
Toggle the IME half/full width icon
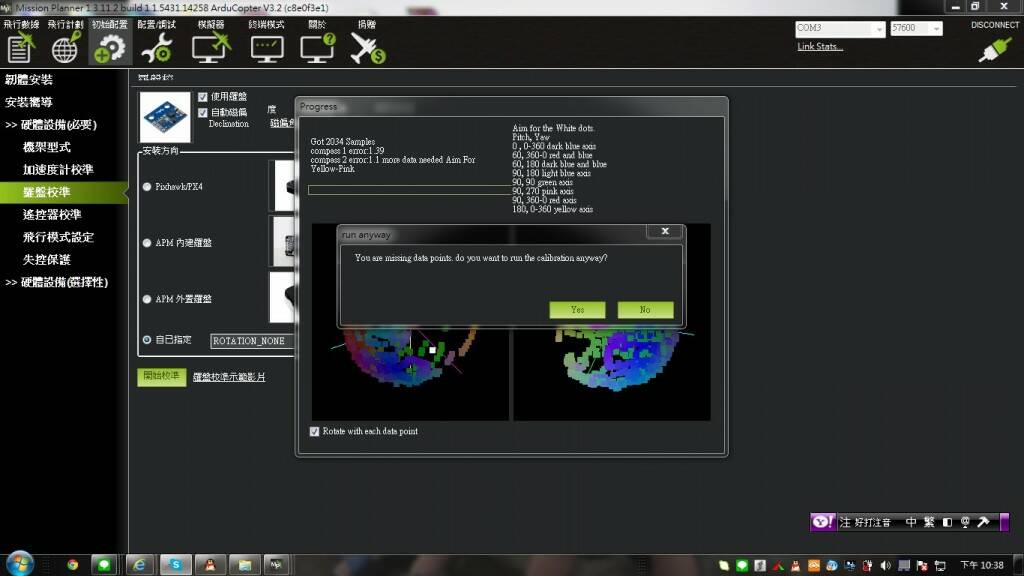(947, 522)
